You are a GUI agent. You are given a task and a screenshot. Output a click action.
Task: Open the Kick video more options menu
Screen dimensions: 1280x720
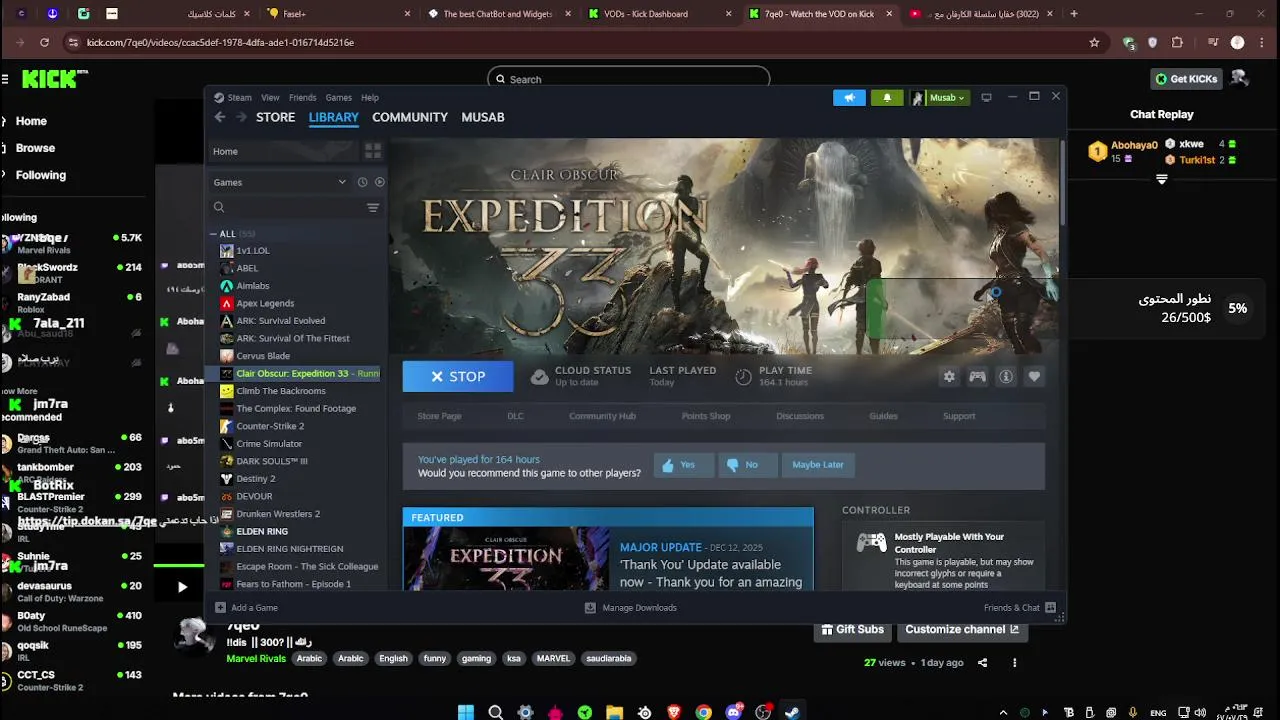coord(1014,662)
